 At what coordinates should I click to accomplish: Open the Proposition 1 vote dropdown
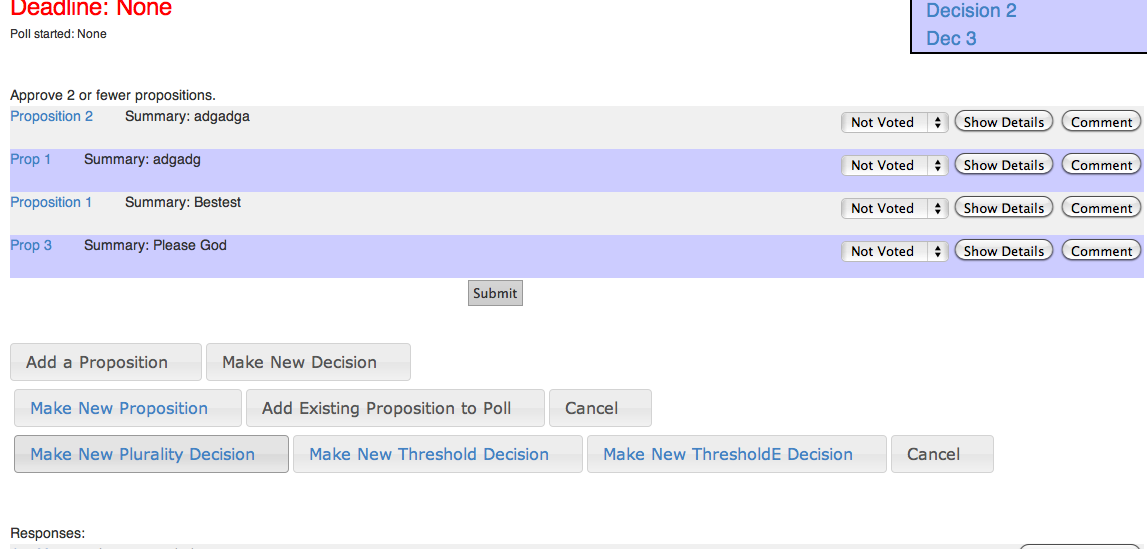(x=894, y=208)
